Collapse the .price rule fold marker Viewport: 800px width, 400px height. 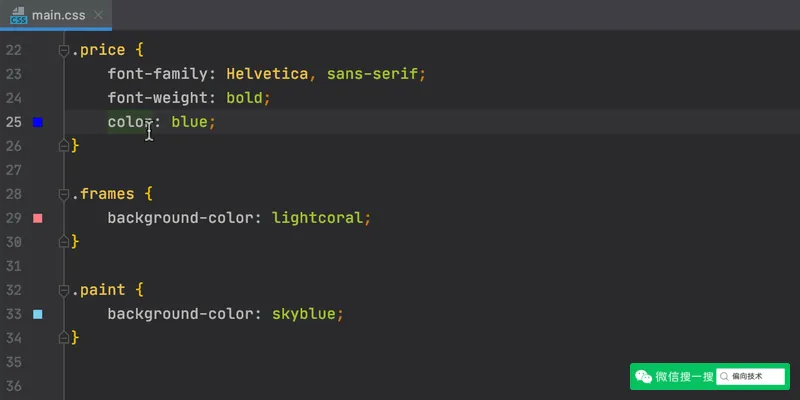(x=64, y=51)
